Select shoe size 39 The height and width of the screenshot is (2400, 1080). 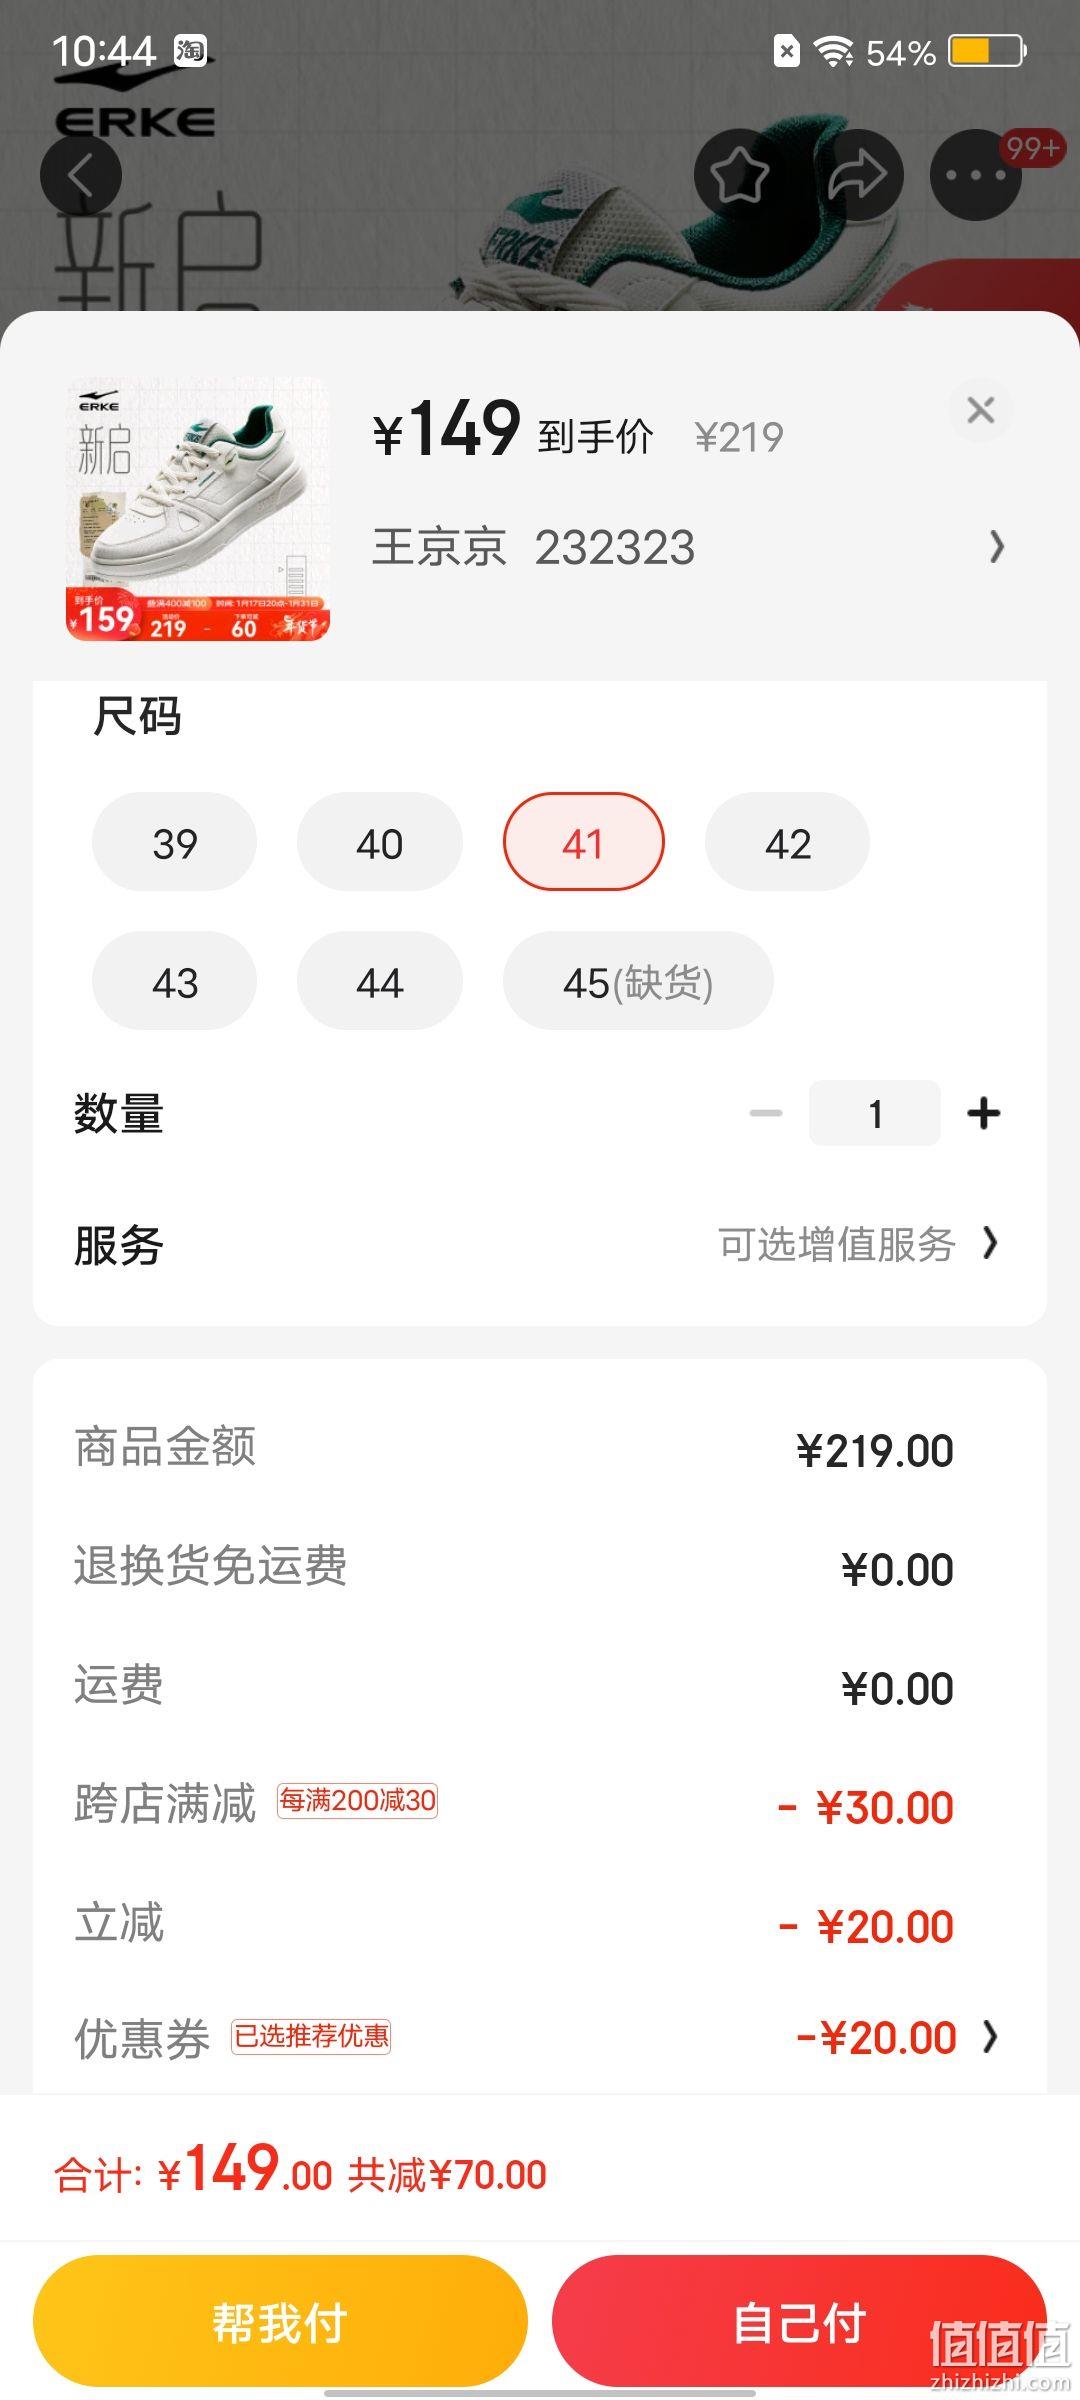click(x=174, y=842)
